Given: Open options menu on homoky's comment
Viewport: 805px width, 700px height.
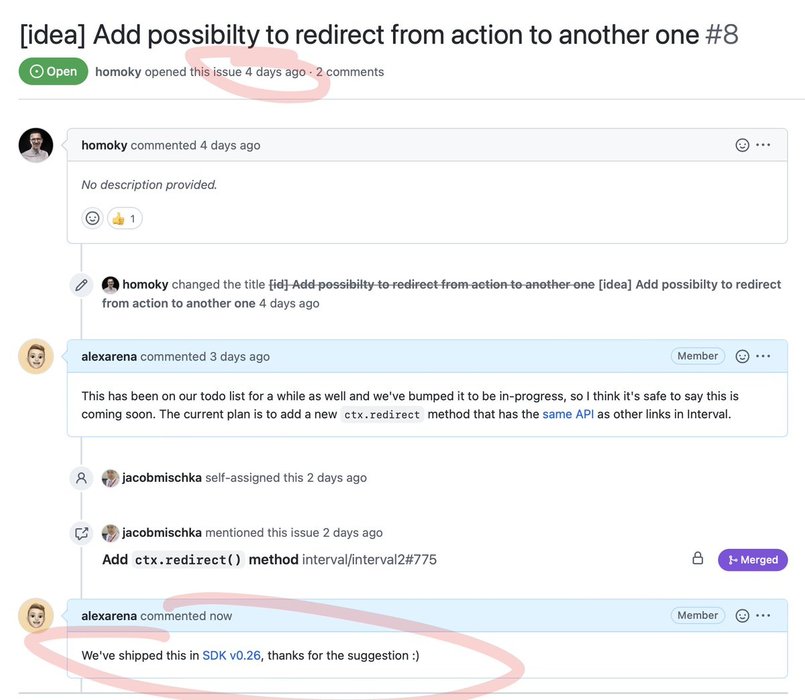Looking at the screenshot, I should pos(764,145).
